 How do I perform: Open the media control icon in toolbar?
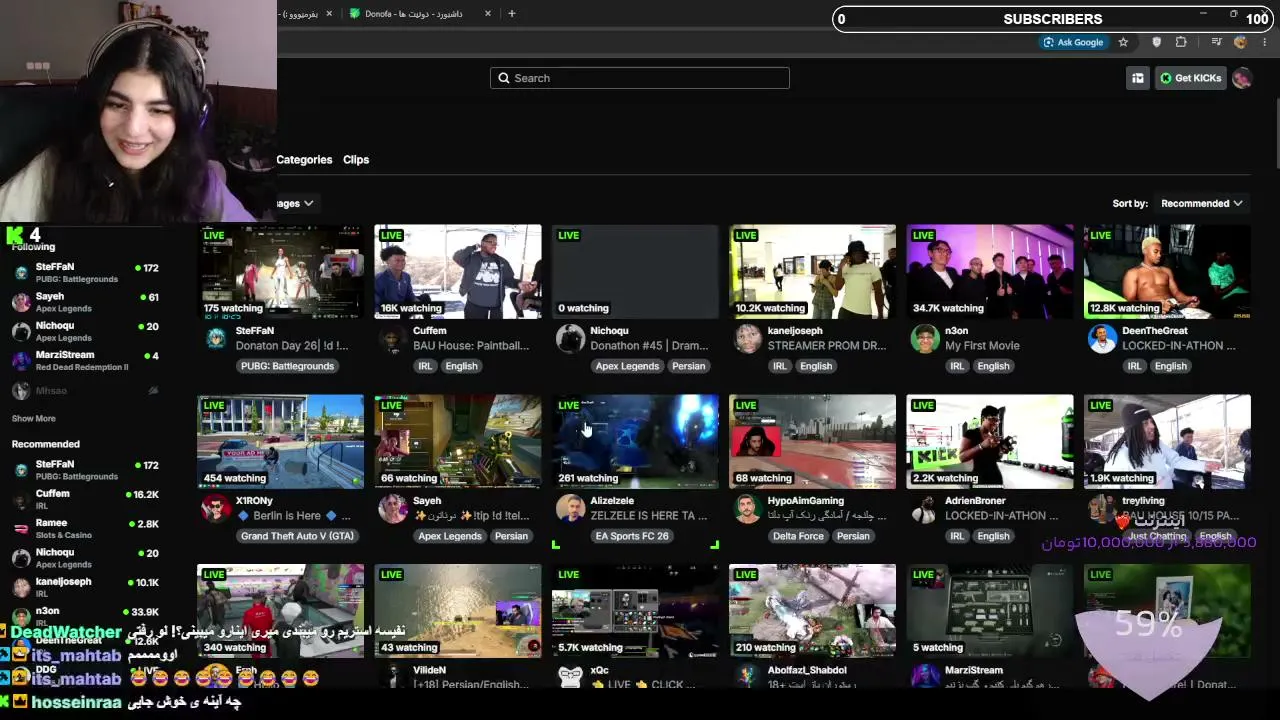point(1217,42)
